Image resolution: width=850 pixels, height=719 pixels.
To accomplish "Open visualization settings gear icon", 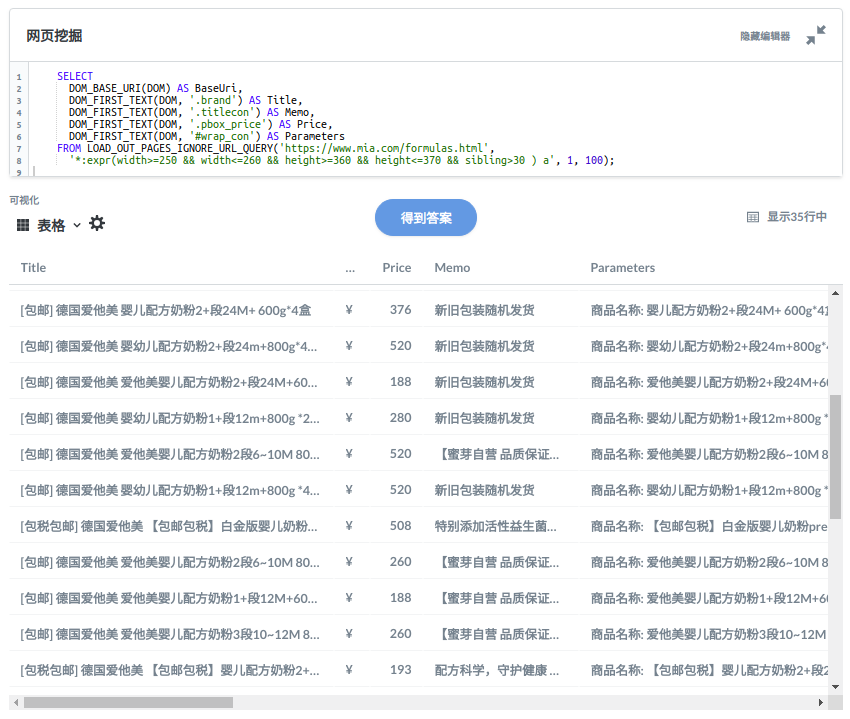I will coord(97,223).
